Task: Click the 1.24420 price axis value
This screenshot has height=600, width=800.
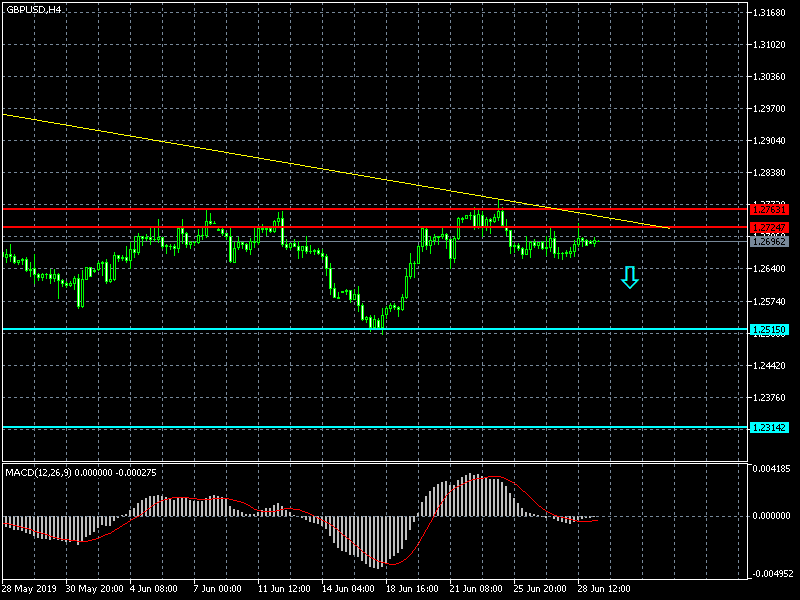Action: click(x=769, y=366)
